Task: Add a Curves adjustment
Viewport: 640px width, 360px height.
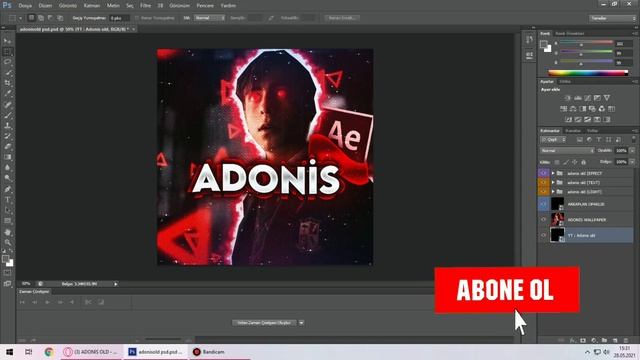Action: 587,98
